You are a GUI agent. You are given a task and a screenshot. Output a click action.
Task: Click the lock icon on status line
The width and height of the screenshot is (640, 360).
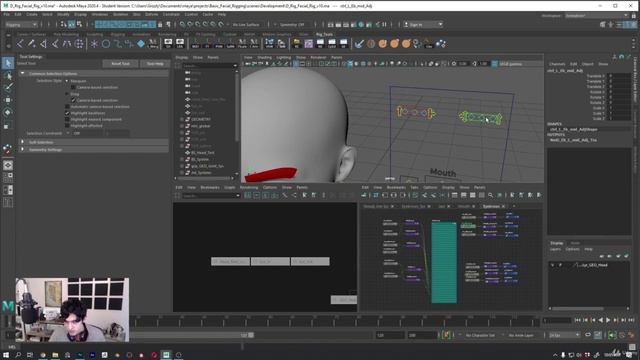click(x=160, y=24)
